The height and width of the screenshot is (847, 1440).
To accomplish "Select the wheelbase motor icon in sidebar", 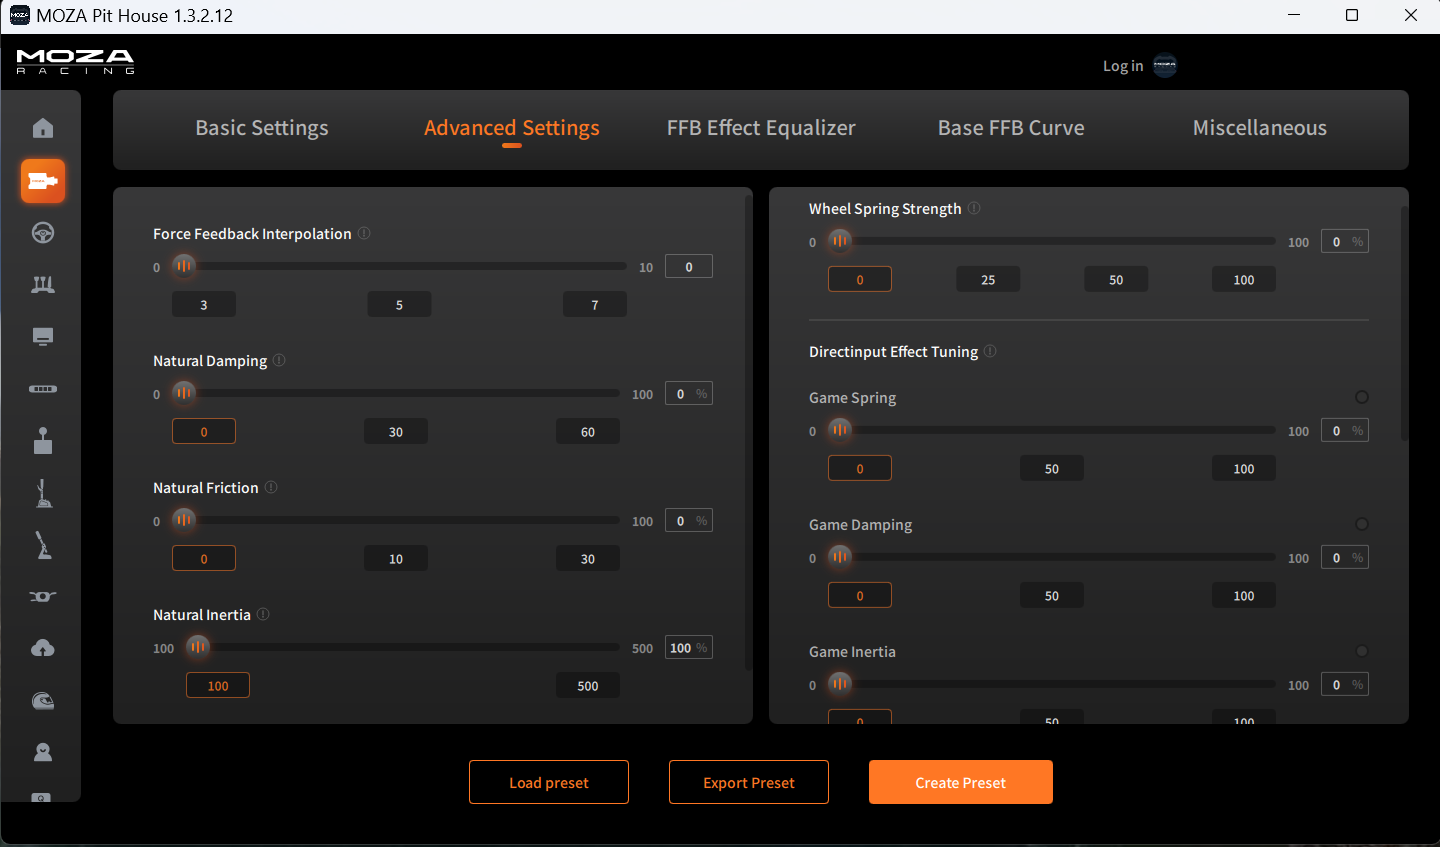I will (x=43, y=181).
